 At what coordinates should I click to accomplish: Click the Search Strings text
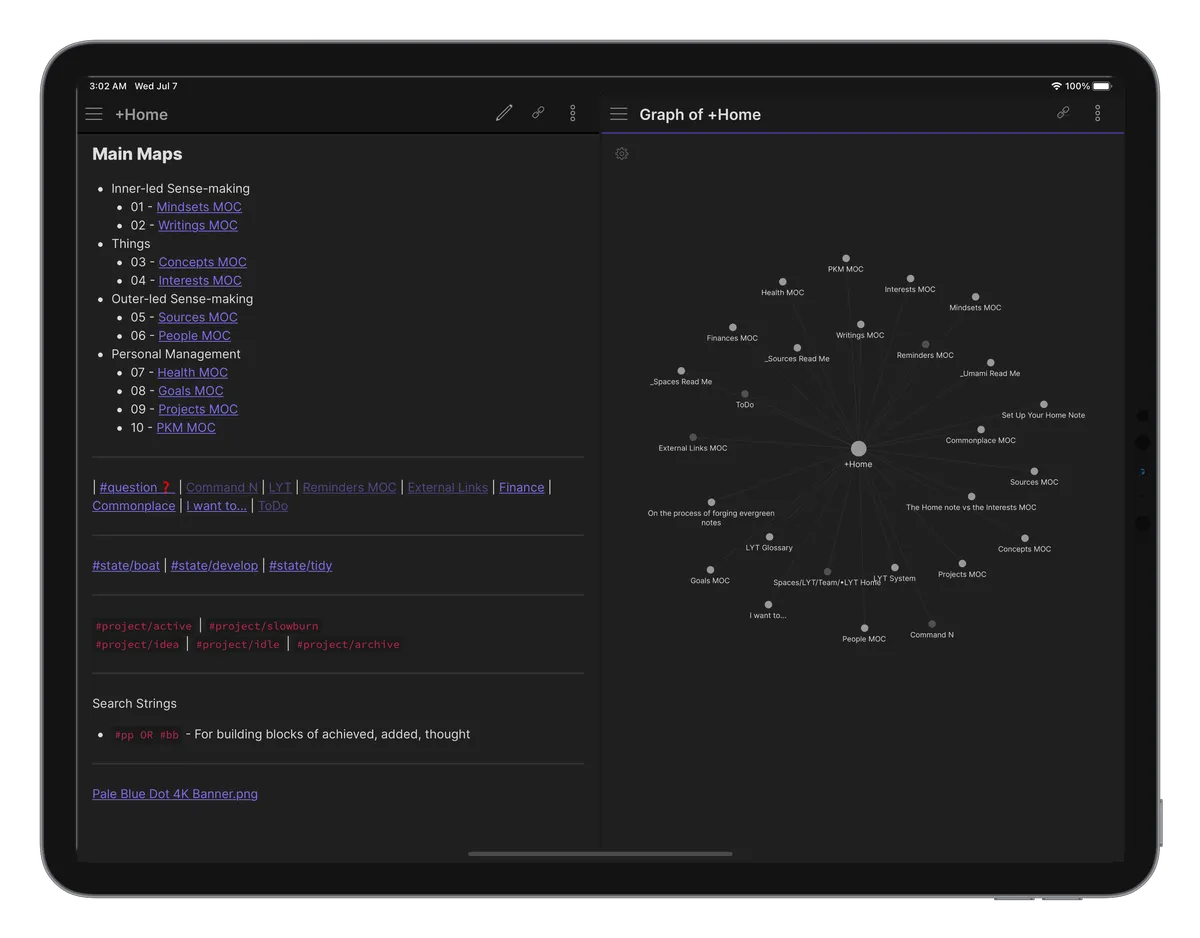coord(134,703)
